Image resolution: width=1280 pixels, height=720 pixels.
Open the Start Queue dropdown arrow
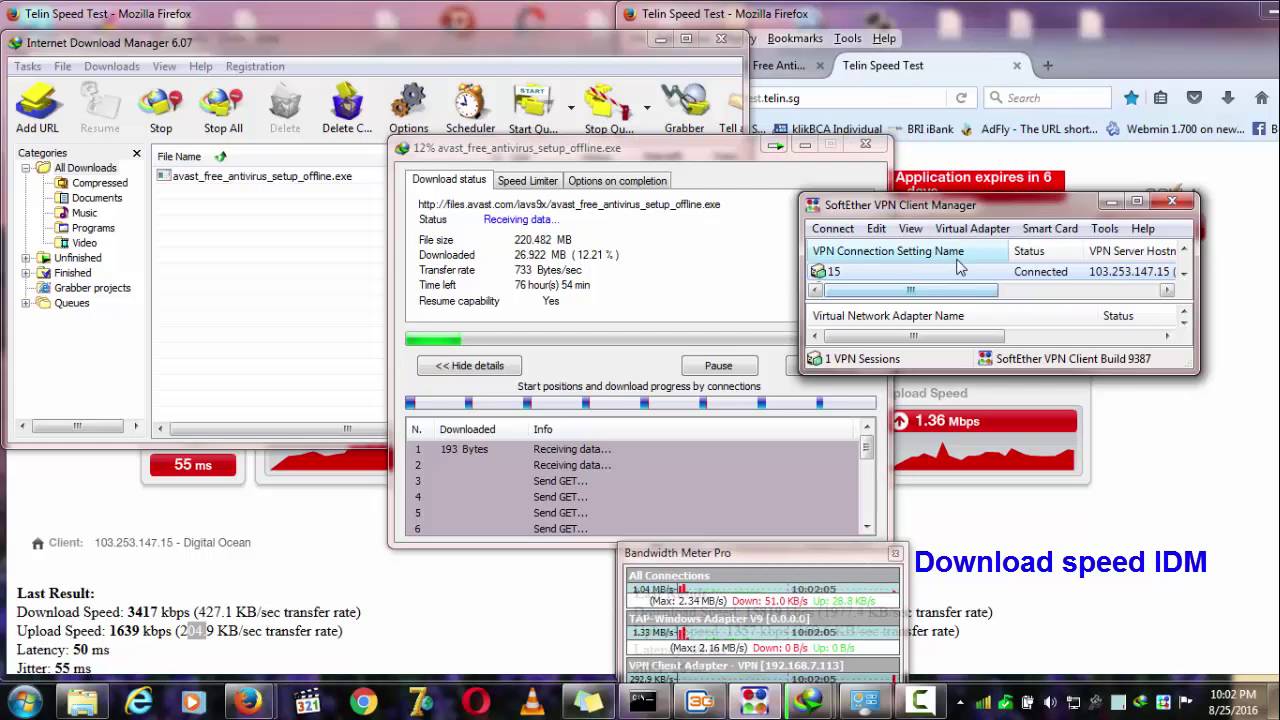point(571,107)
